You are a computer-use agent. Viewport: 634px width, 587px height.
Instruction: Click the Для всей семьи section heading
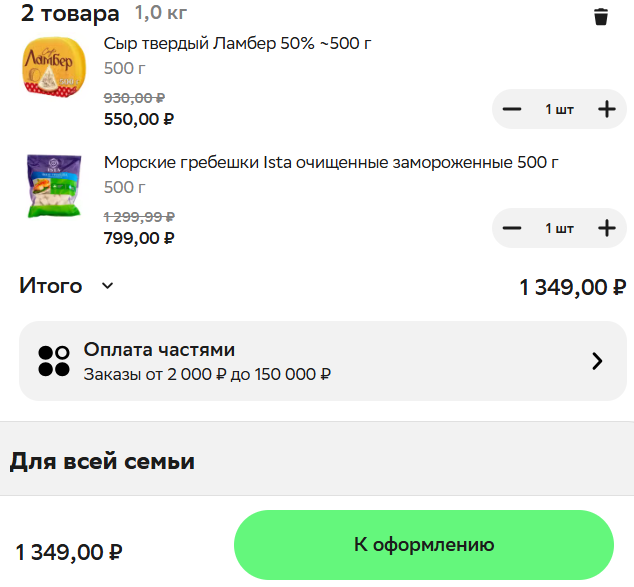click(x=102, y=461)
